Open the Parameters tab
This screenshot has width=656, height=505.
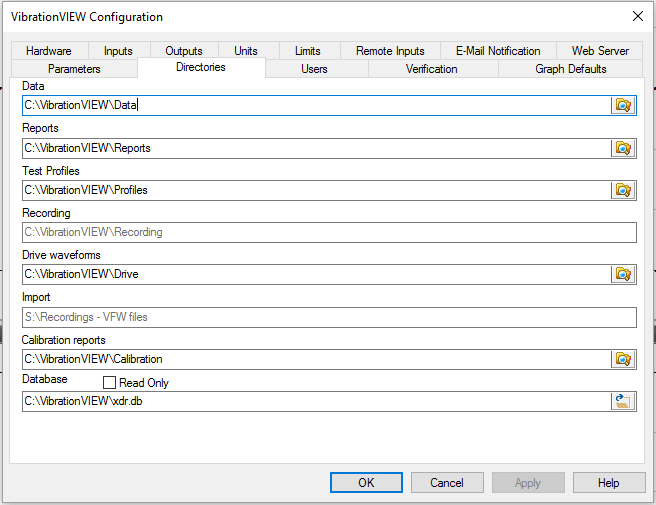(x=74, y=69)
